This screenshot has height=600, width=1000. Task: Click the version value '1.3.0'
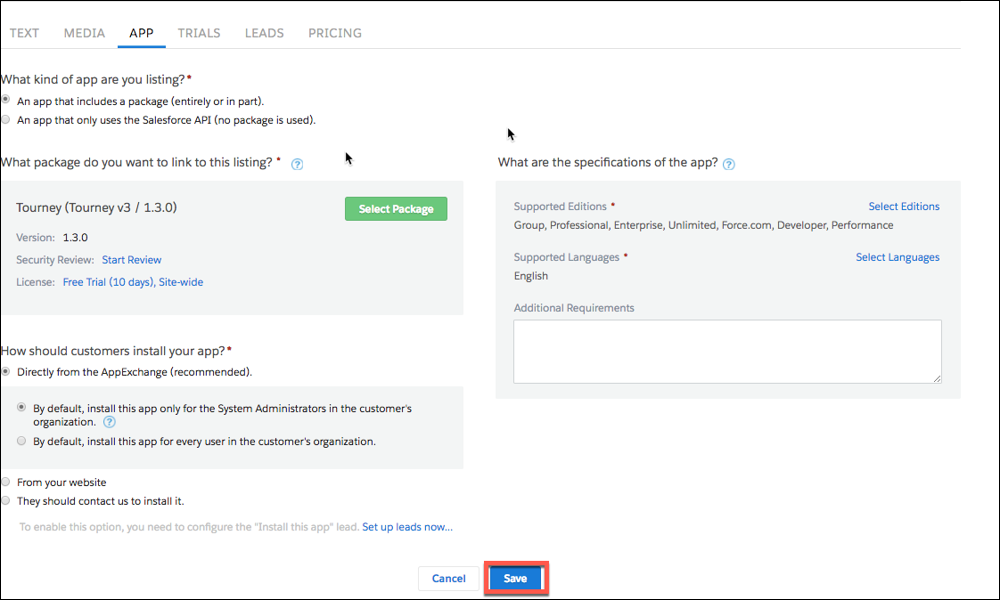coord(75,238)
